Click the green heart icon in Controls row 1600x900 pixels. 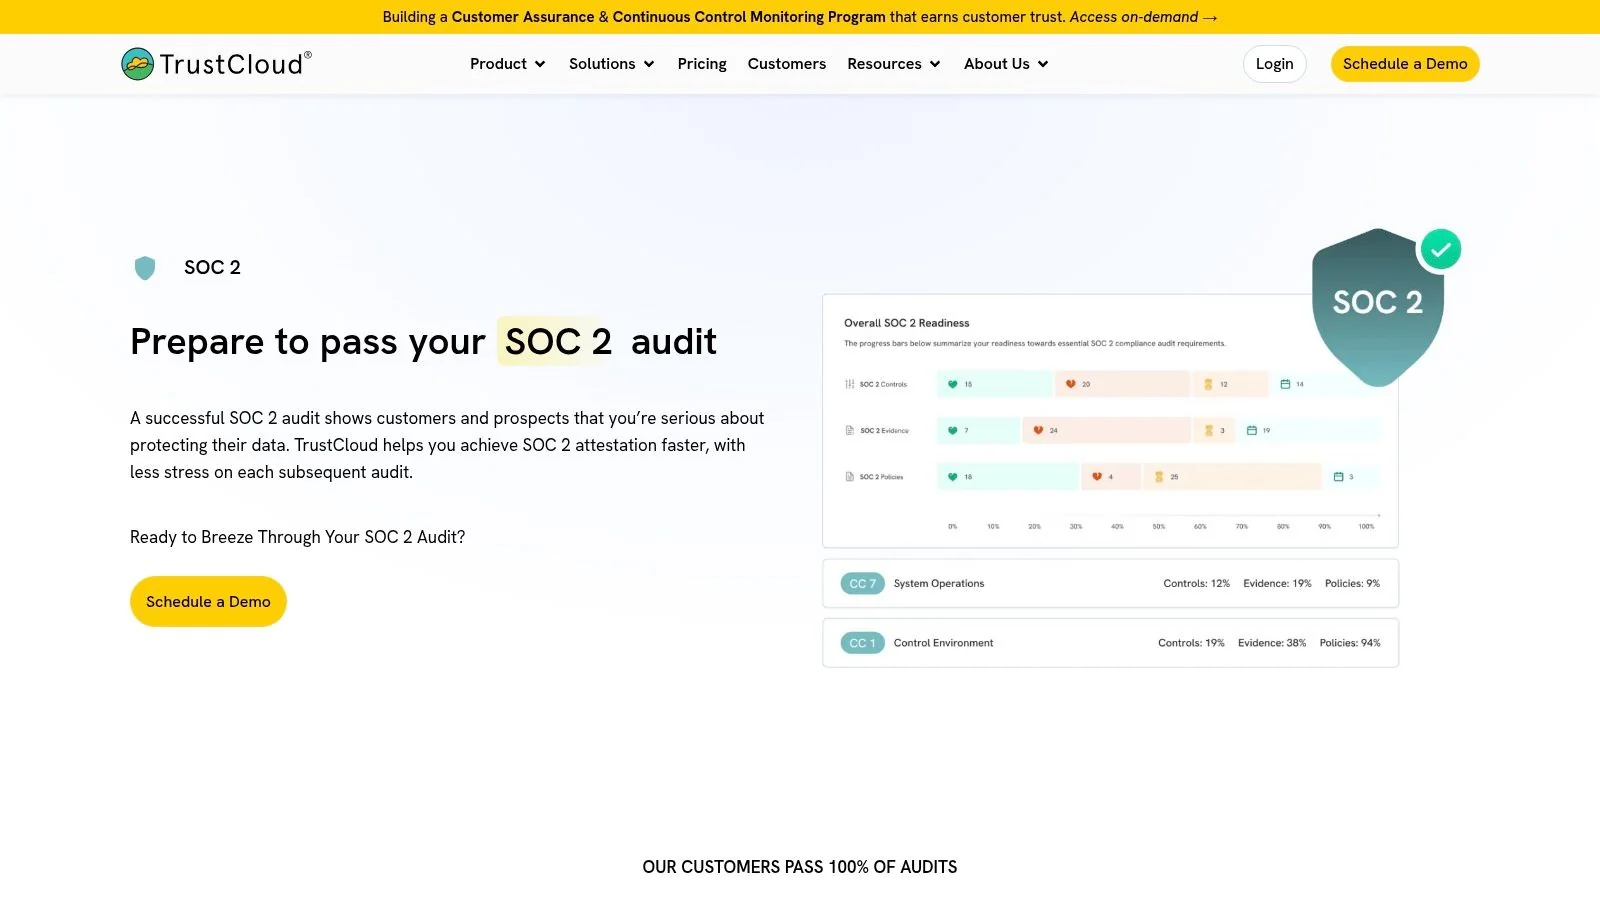click(x=951, y=384)
